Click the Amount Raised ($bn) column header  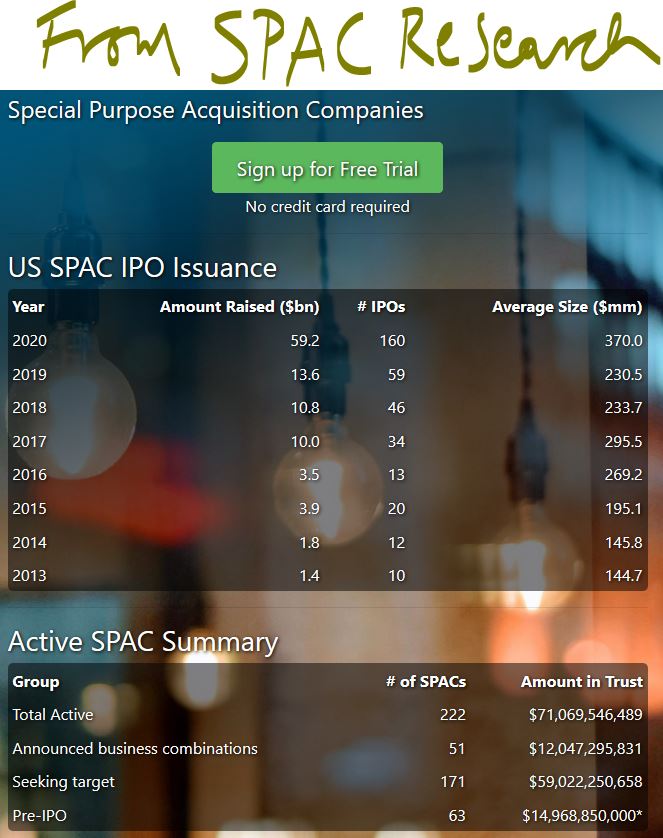coord(239,307)
